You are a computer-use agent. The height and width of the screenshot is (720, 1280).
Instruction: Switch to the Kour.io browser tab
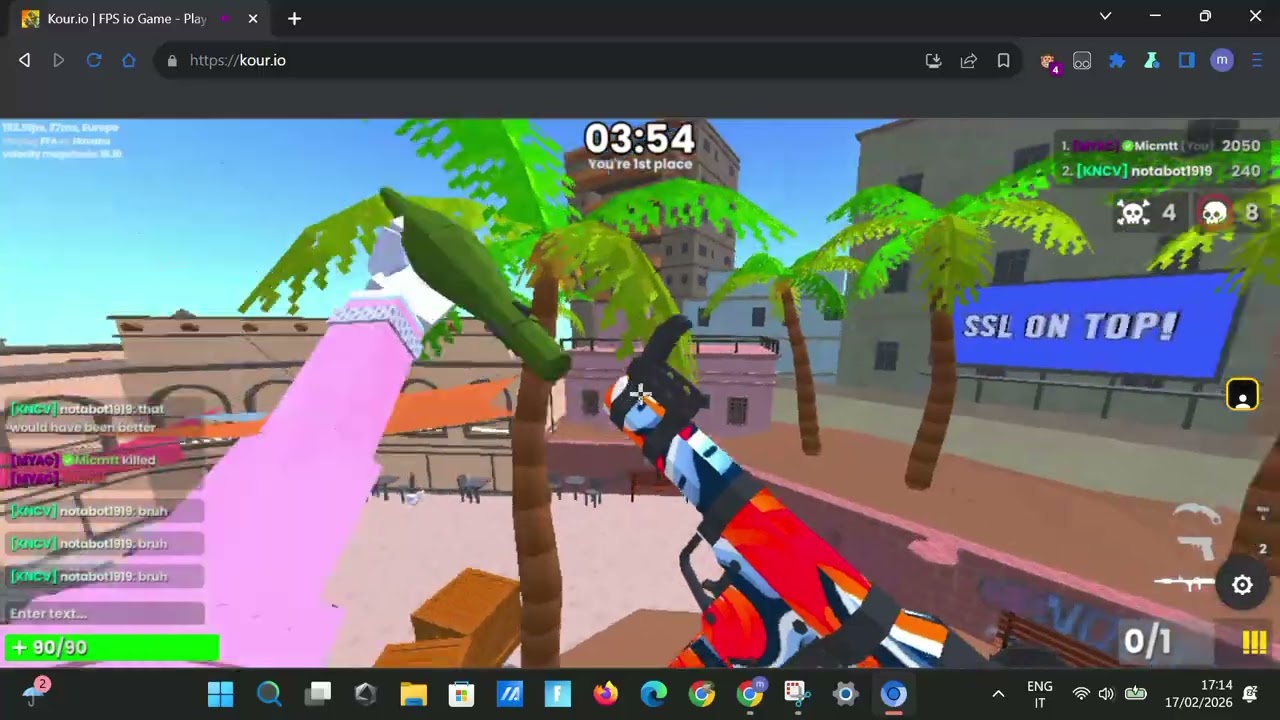click(127, 19)
